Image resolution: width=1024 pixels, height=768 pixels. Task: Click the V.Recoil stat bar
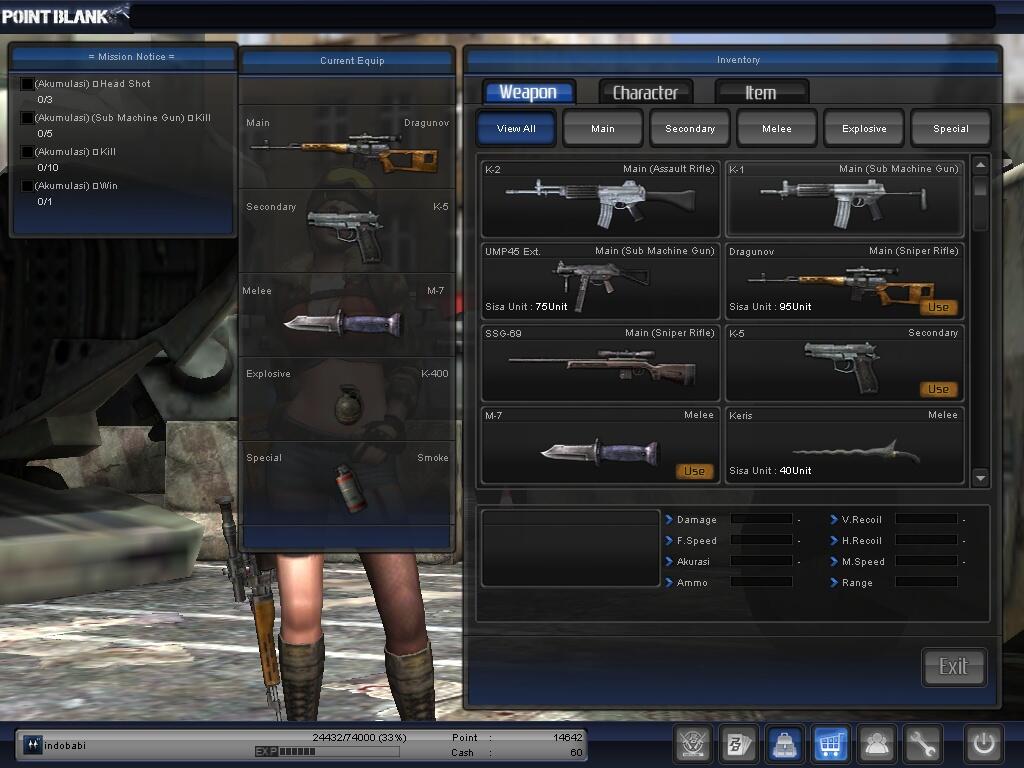927,519
